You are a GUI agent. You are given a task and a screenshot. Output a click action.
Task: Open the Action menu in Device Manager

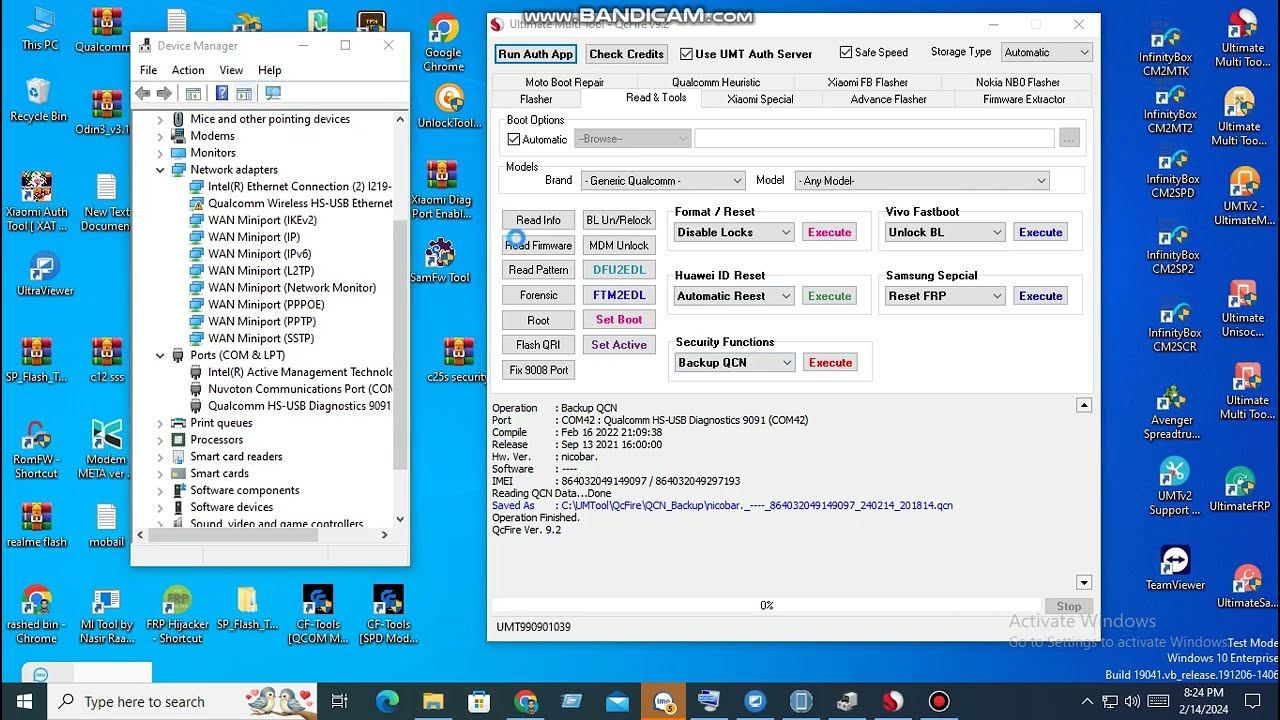(x=188, y=70)
